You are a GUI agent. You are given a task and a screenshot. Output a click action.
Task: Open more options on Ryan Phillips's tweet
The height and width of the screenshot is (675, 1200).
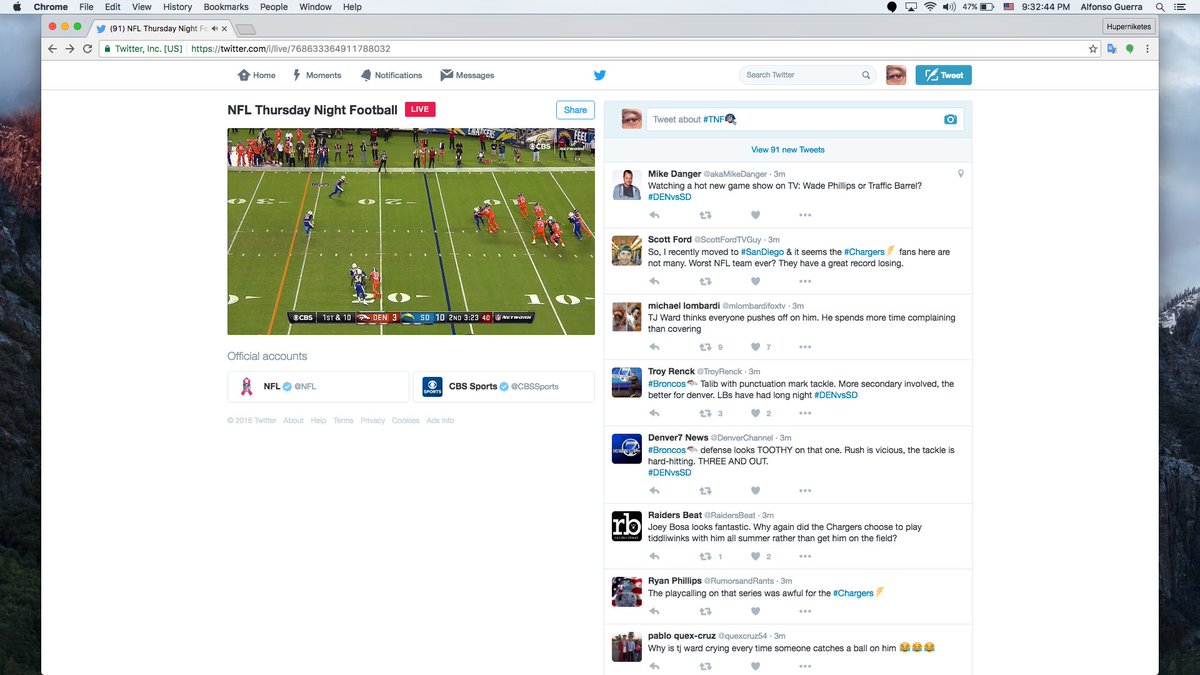click(x=805, y=611)
